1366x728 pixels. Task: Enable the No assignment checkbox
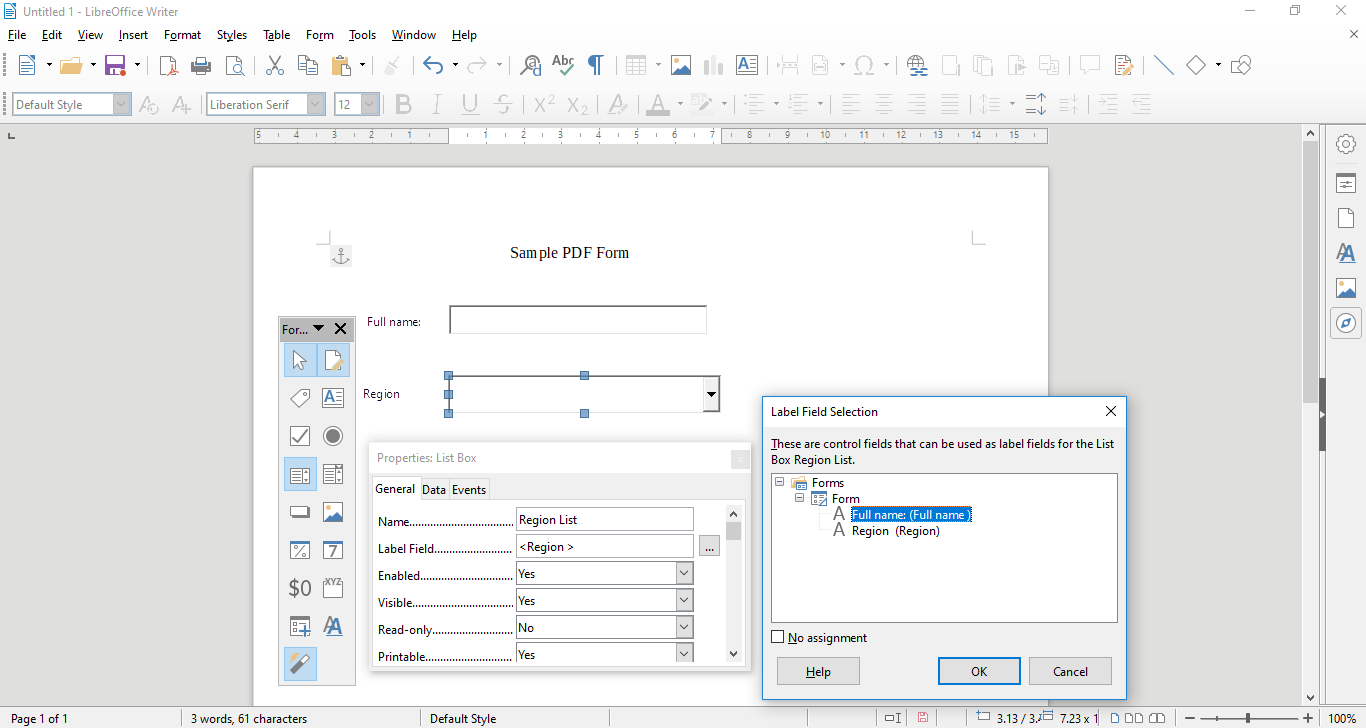click(x=779, y=638)
